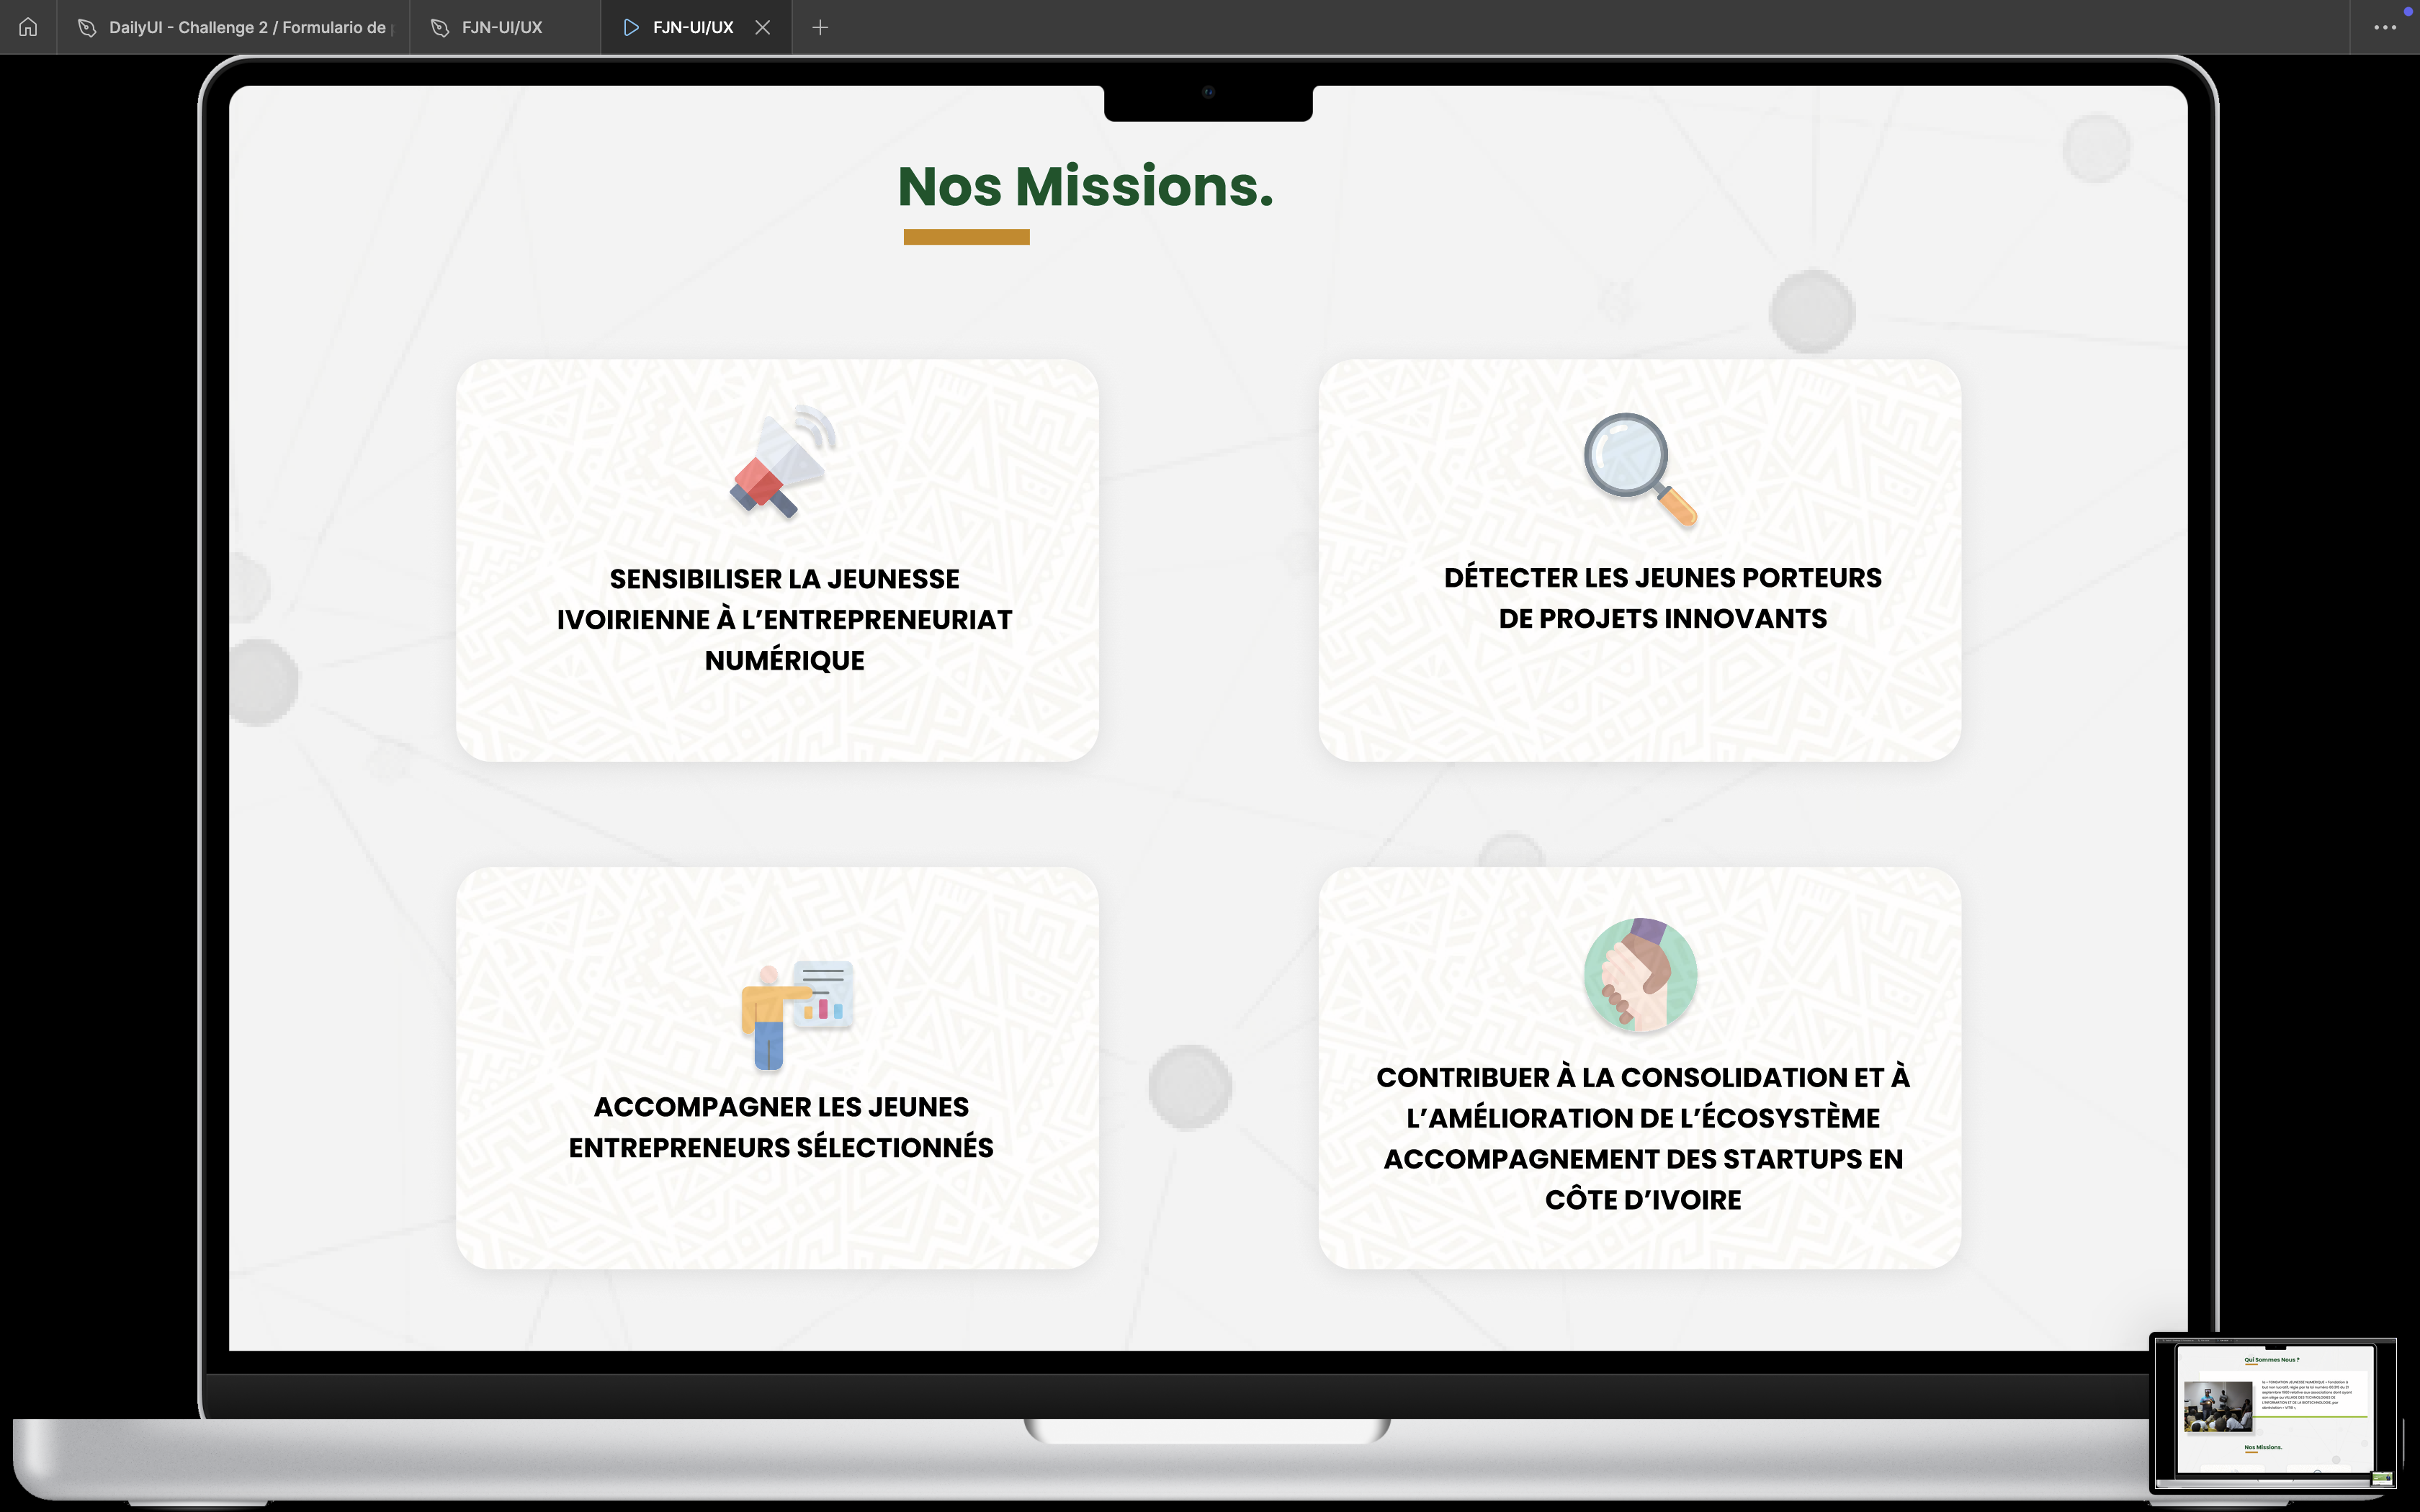Open a new tab with the plus button
Viewport: 2420px width, 1512px height.
tap(820, 27)
